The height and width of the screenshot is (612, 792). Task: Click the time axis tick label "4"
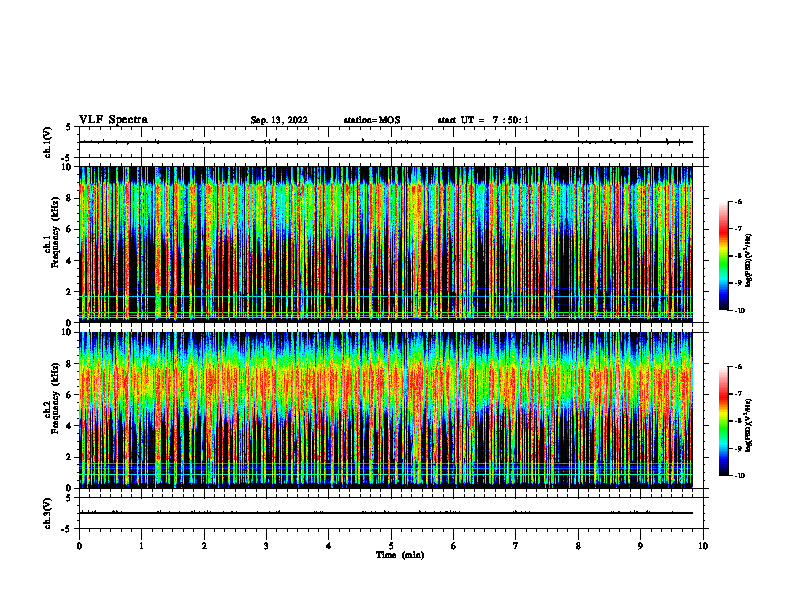[x=328, y=546]
